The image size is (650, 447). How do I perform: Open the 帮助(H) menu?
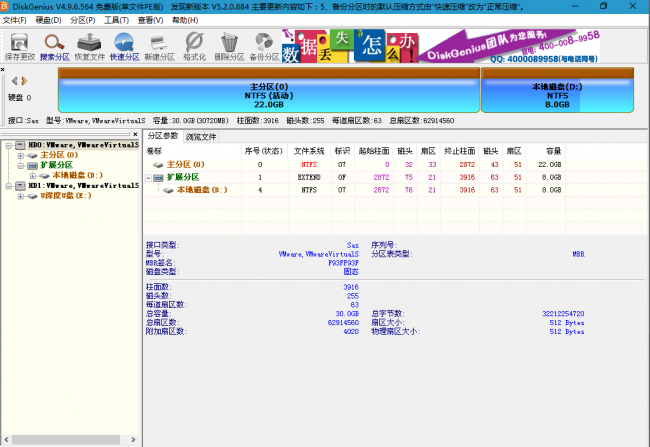(185, 20)
